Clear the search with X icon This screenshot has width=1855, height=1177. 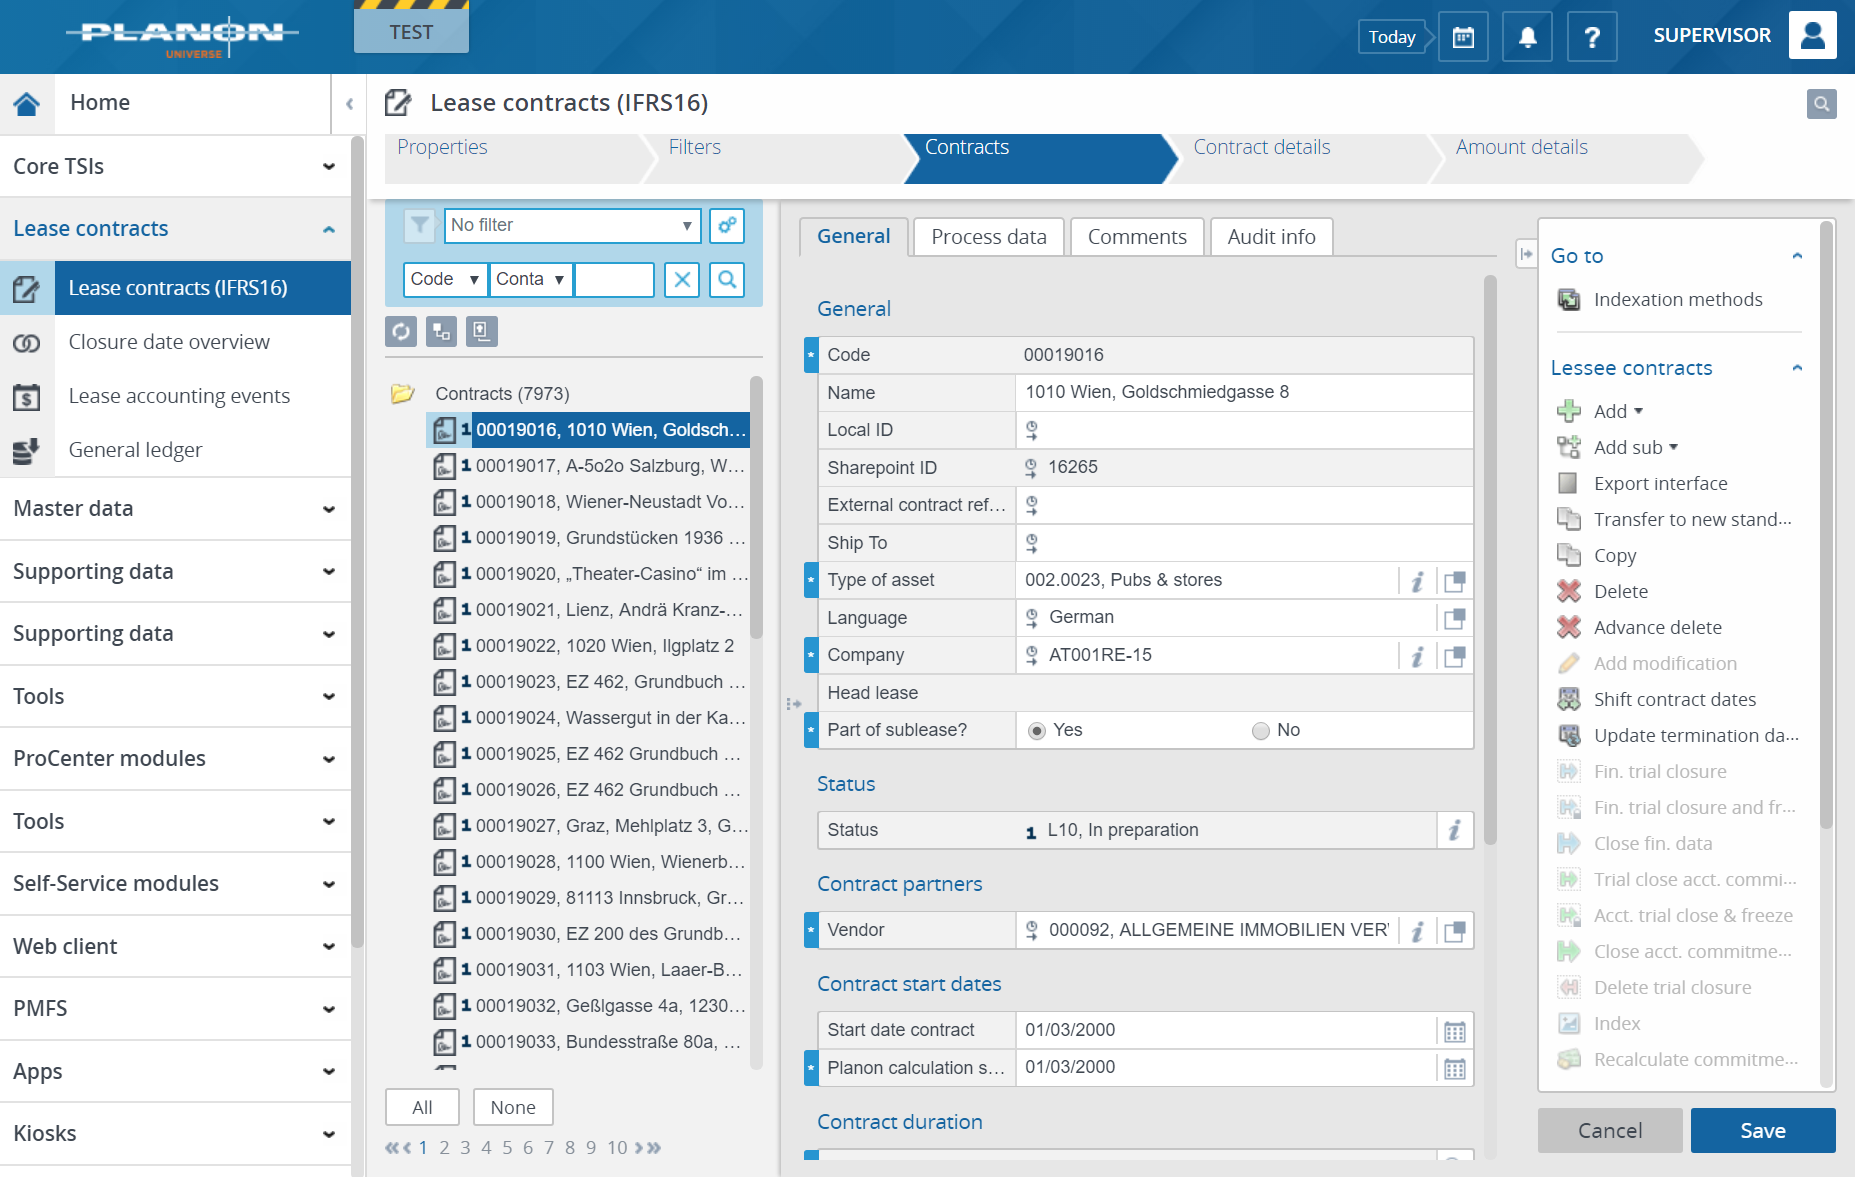[682, 279]
